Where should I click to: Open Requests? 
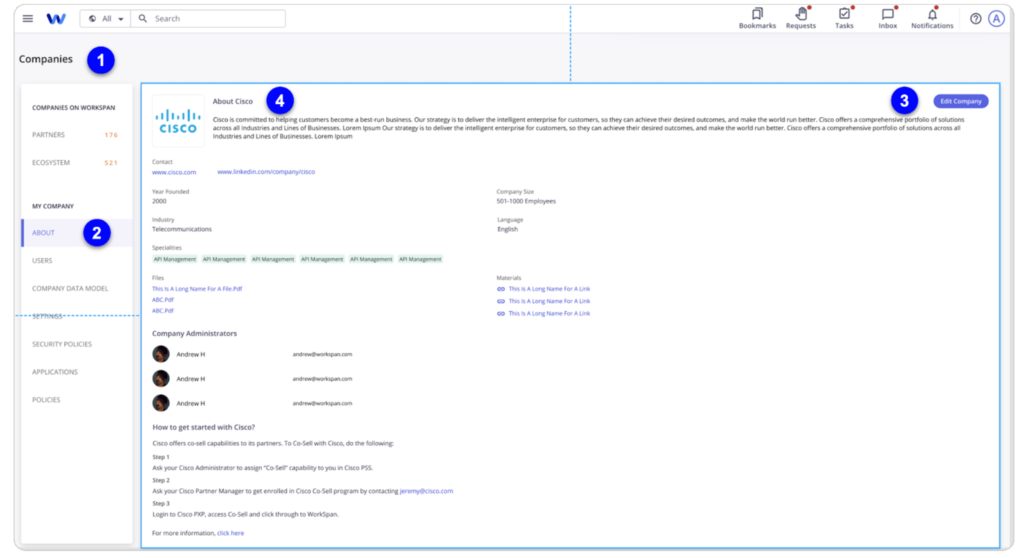click(801, 18)
